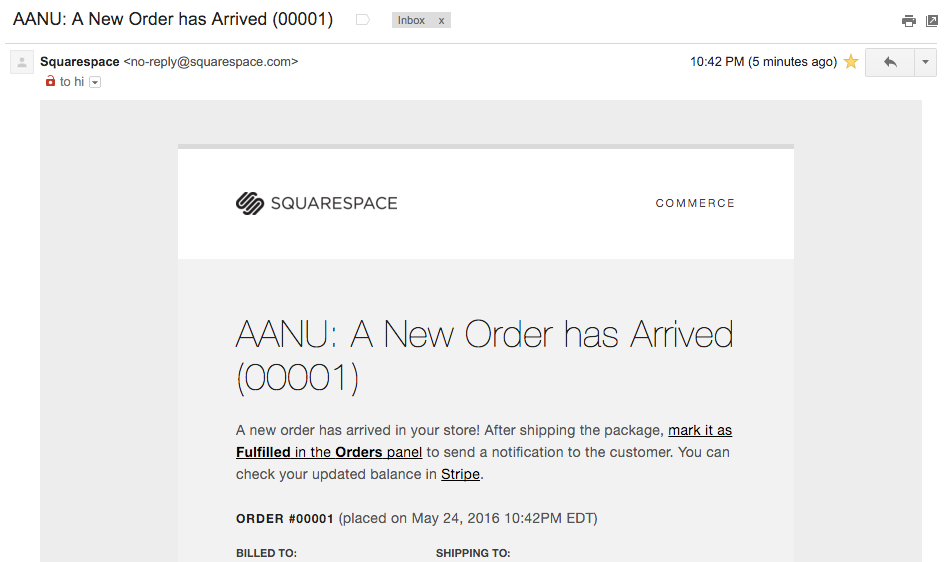Open the 'mark it as Fulfilled in the Orders panel' link
Viewport: 948px width, 562px height.
(x=484, y=441)
